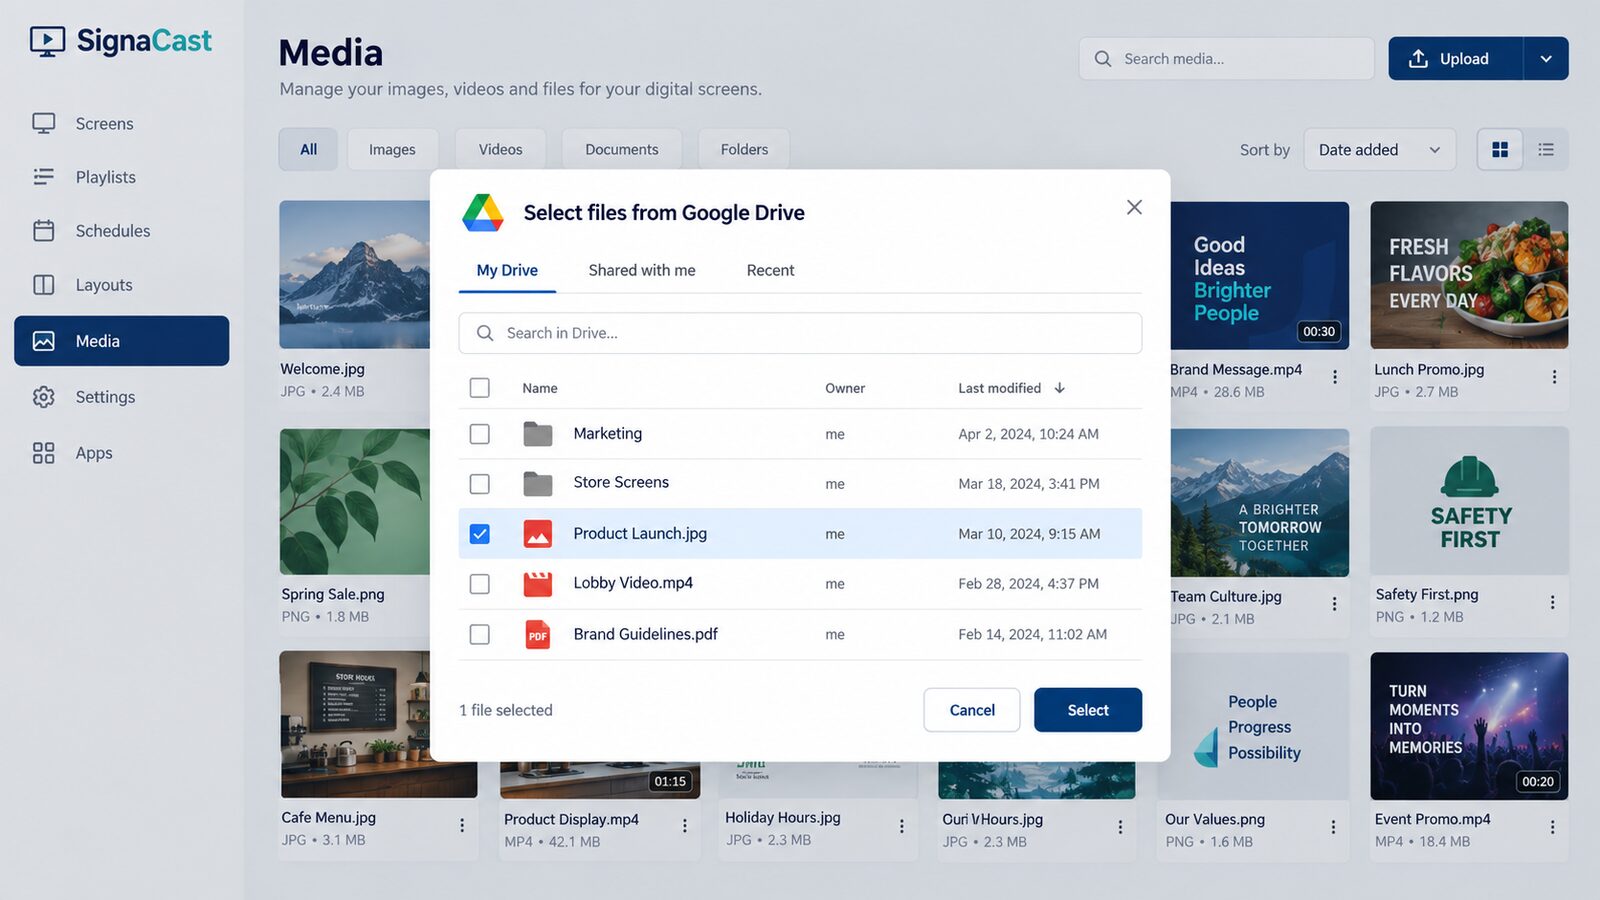Switch to My Drive tab
Screen dimensions: 1600x900
[507, 271]
